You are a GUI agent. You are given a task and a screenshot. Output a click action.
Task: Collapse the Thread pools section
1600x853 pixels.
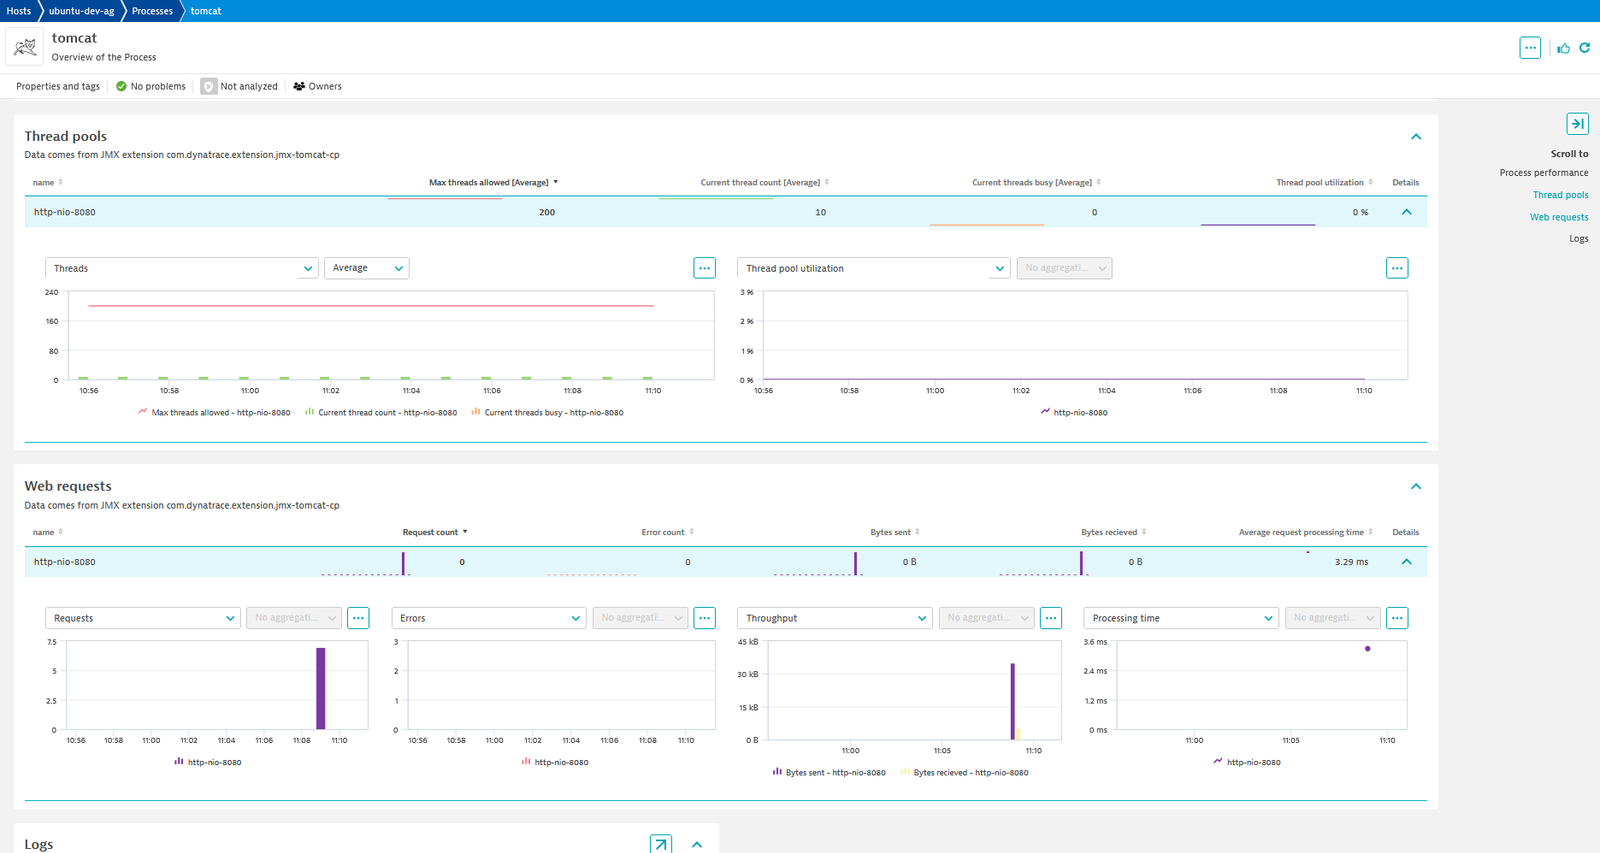click(1416, 137)
